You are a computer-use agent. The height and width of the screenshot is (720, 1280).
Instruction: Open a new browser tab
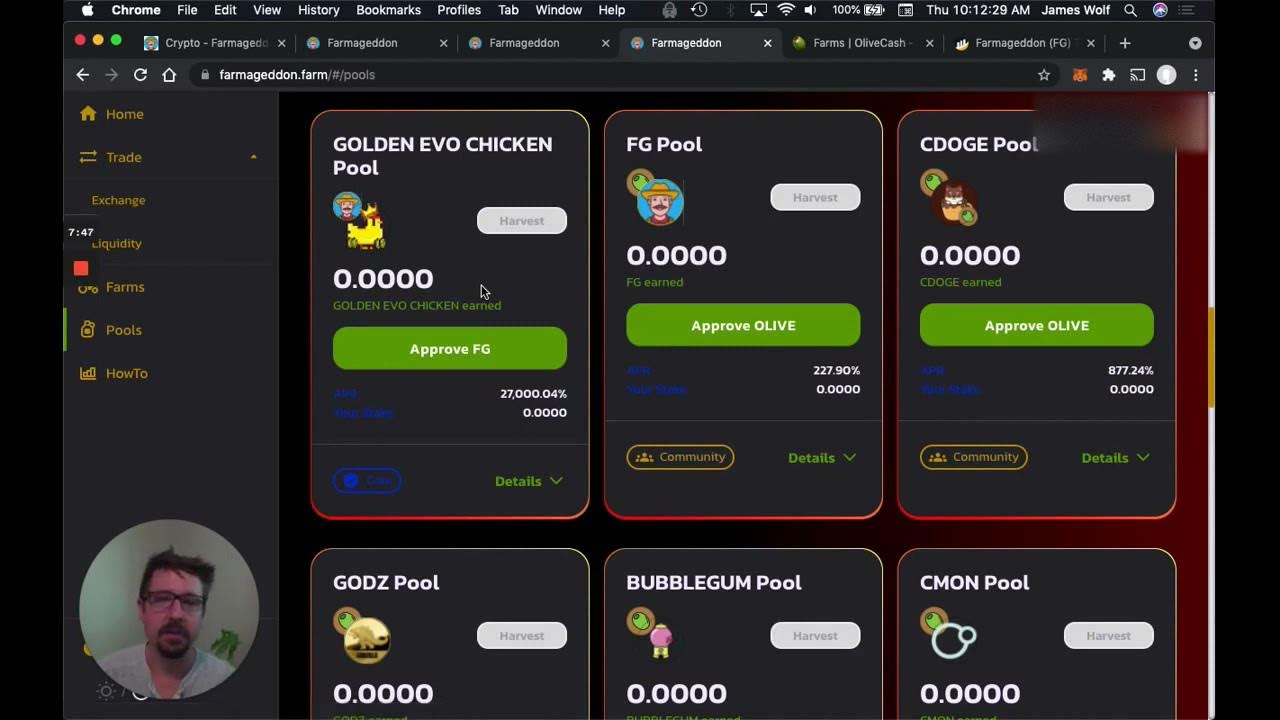click(x=1125, y=43)
